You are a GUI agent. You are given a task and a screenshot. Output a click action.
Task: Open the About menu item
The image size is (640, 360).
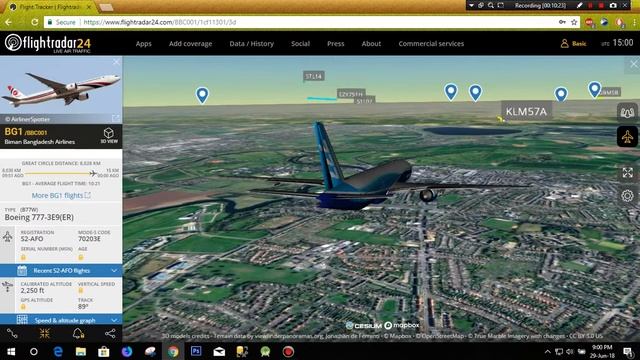click(371, 44)
